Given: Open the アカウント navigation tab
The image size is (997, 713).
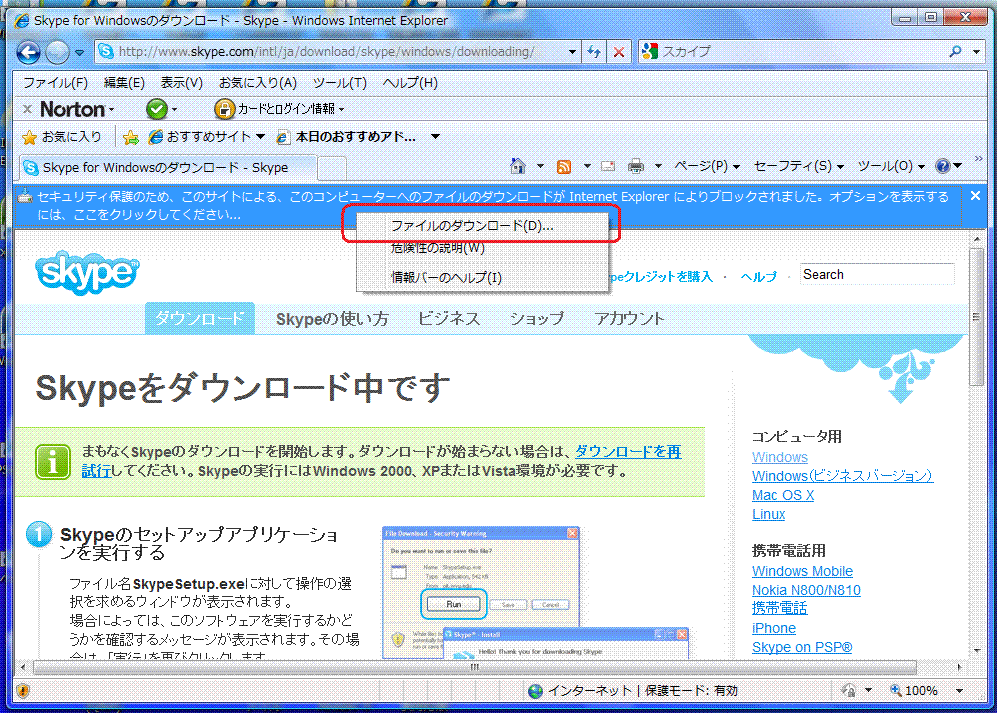Looking at the screenshot, I should (x=629, y=319).
